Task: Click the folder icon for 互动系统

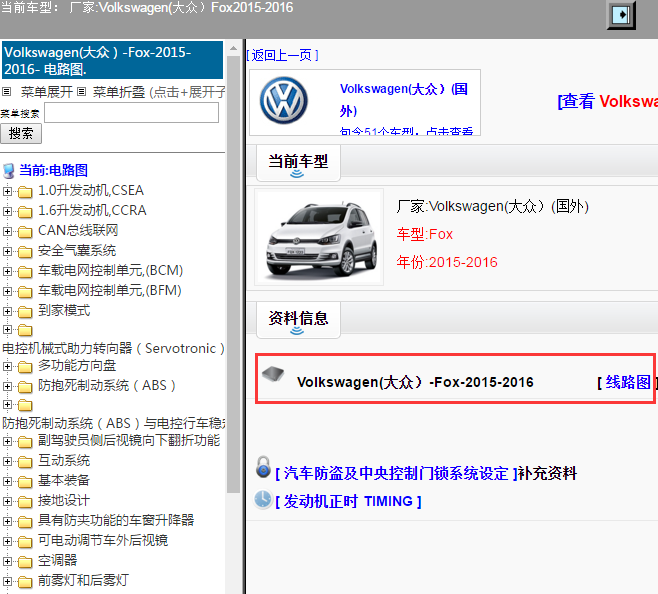Action: [25, 462]
